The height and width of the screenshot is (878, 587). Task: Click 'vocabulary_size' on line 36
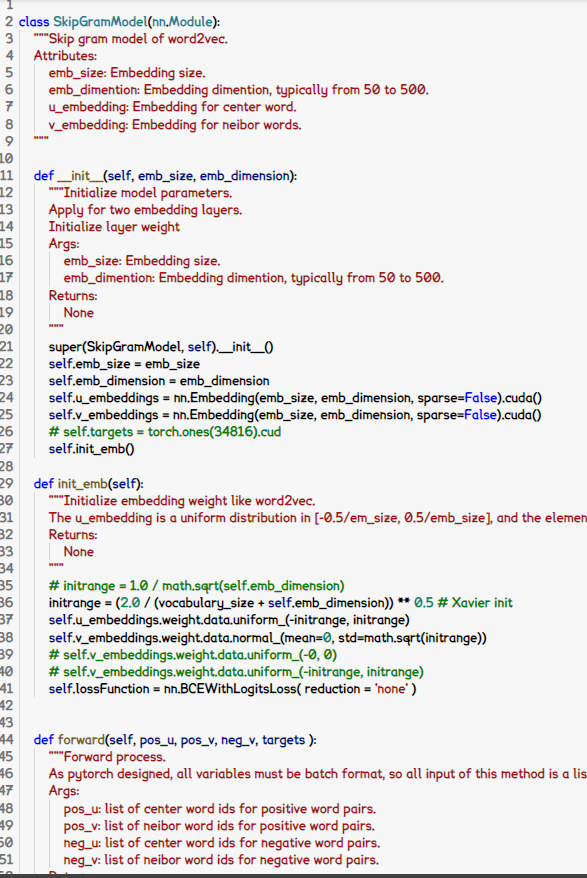pos(204,603)
